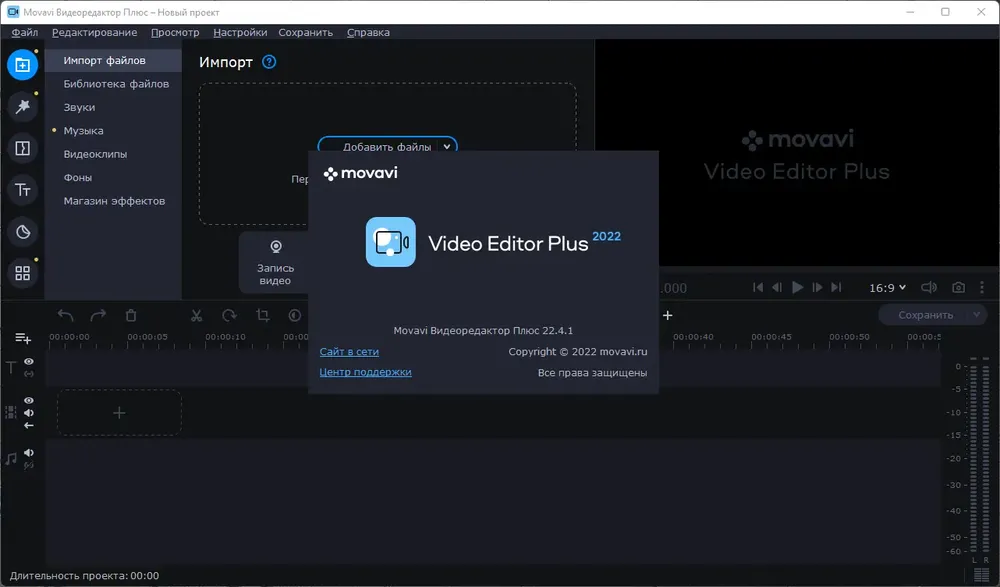Select Импорт файлов in sidebar list
The image size is (1000, 587).
[113, 60]
